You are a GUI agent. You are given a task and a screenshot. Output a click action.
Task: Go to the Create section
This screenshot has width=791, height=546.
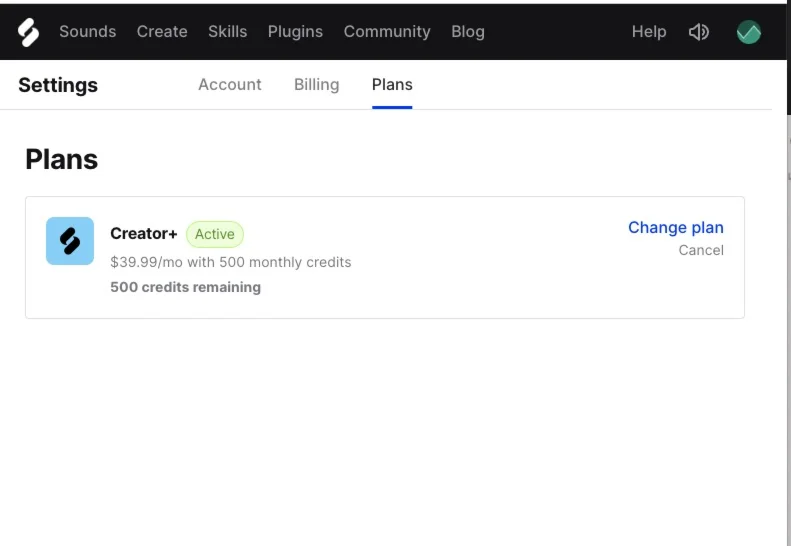coord(162,32)
